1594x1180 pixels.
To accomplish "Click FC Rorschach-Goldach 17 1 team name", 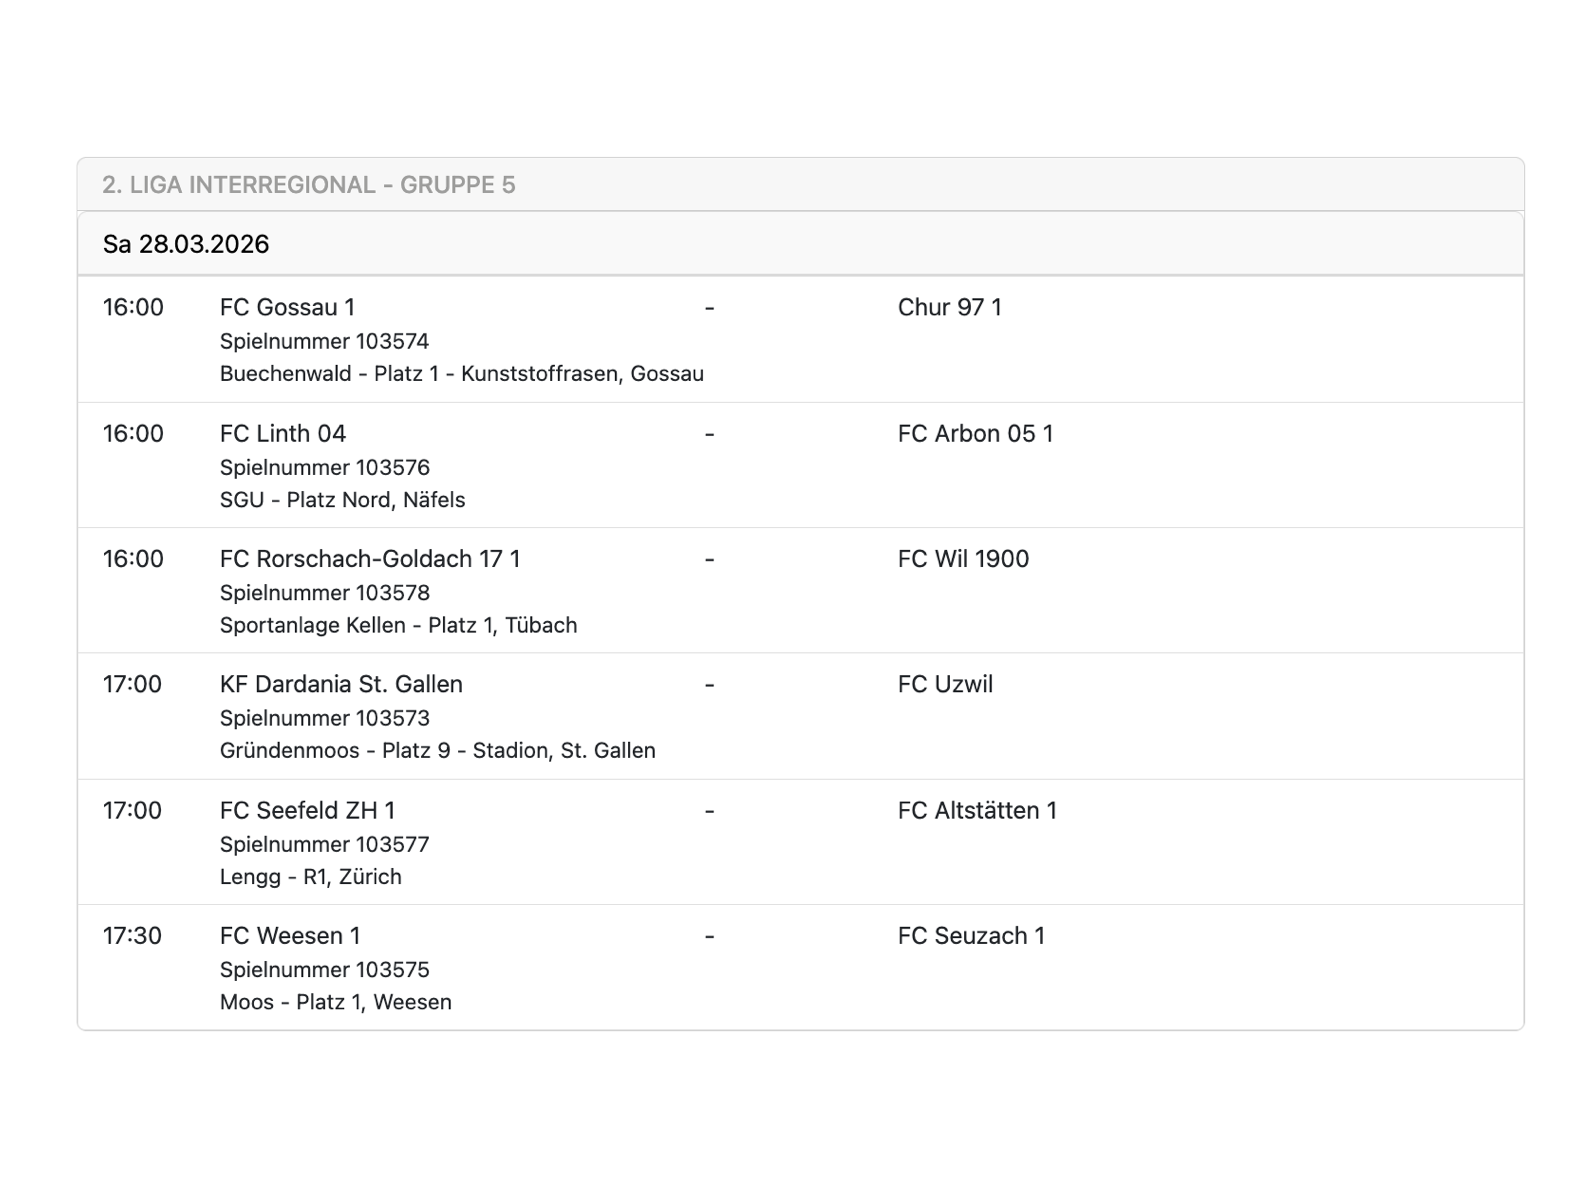I will 370,559.
